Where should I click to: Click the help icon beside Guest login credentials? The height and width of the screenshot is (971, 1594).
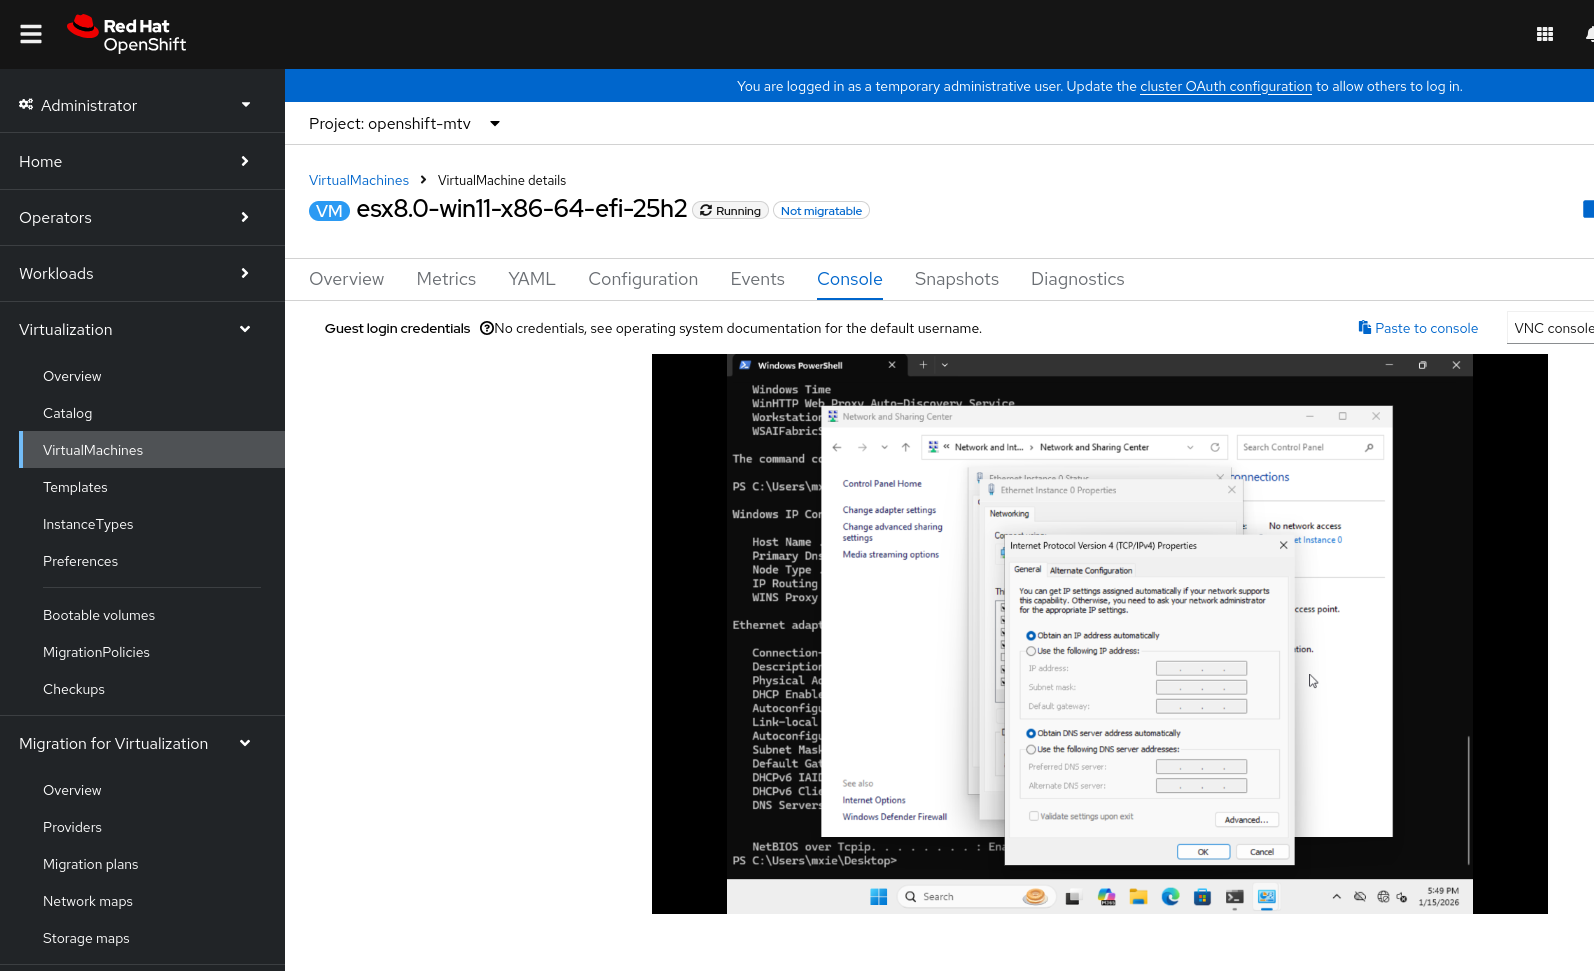coord(487,328)
